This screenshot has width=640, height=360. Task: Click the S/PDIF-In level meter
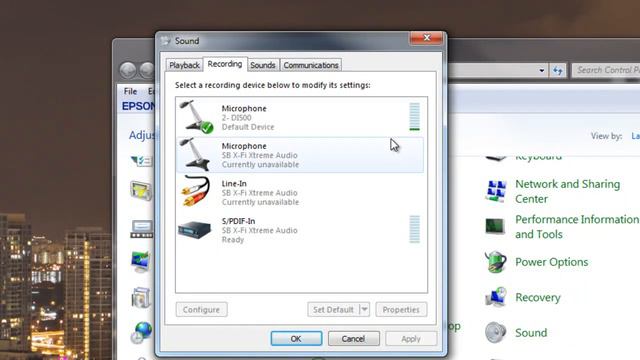(414, 229)
